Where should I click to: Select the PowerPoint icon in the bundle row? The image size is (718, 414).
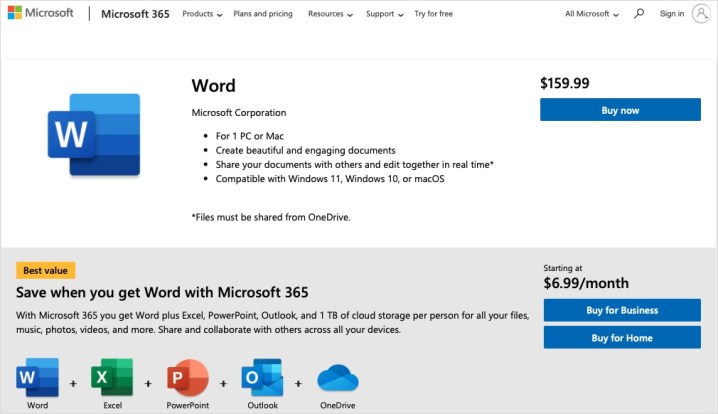pyautogui.click(x=186, y=378)
